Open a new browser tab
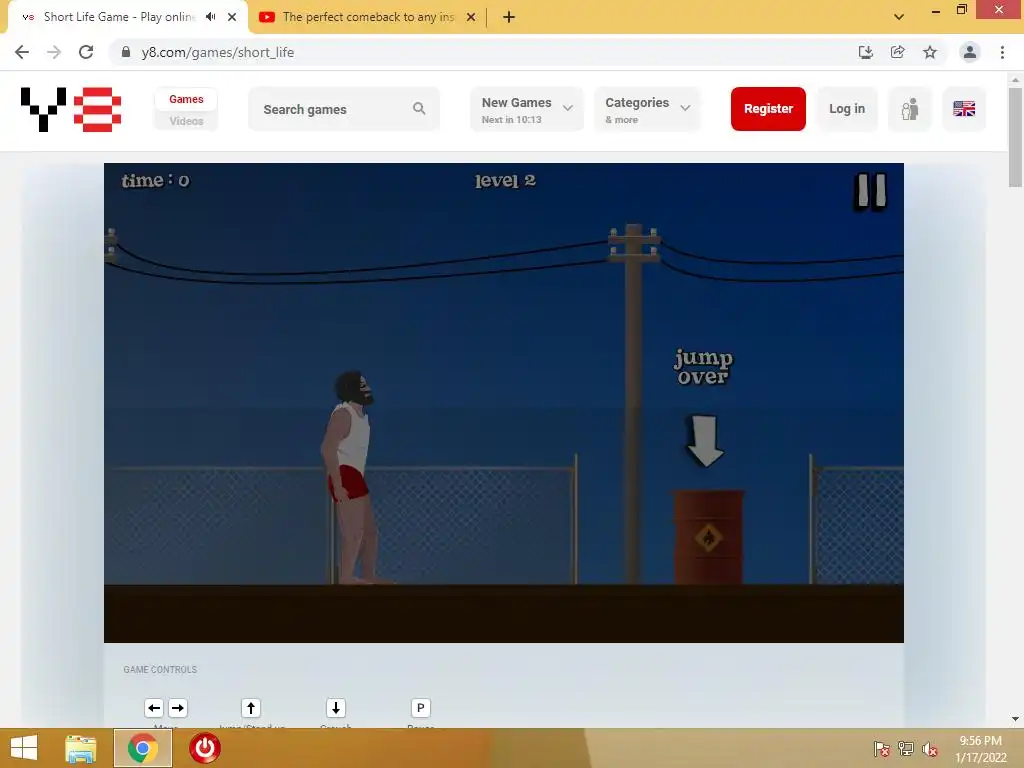 tap(509, 17)
